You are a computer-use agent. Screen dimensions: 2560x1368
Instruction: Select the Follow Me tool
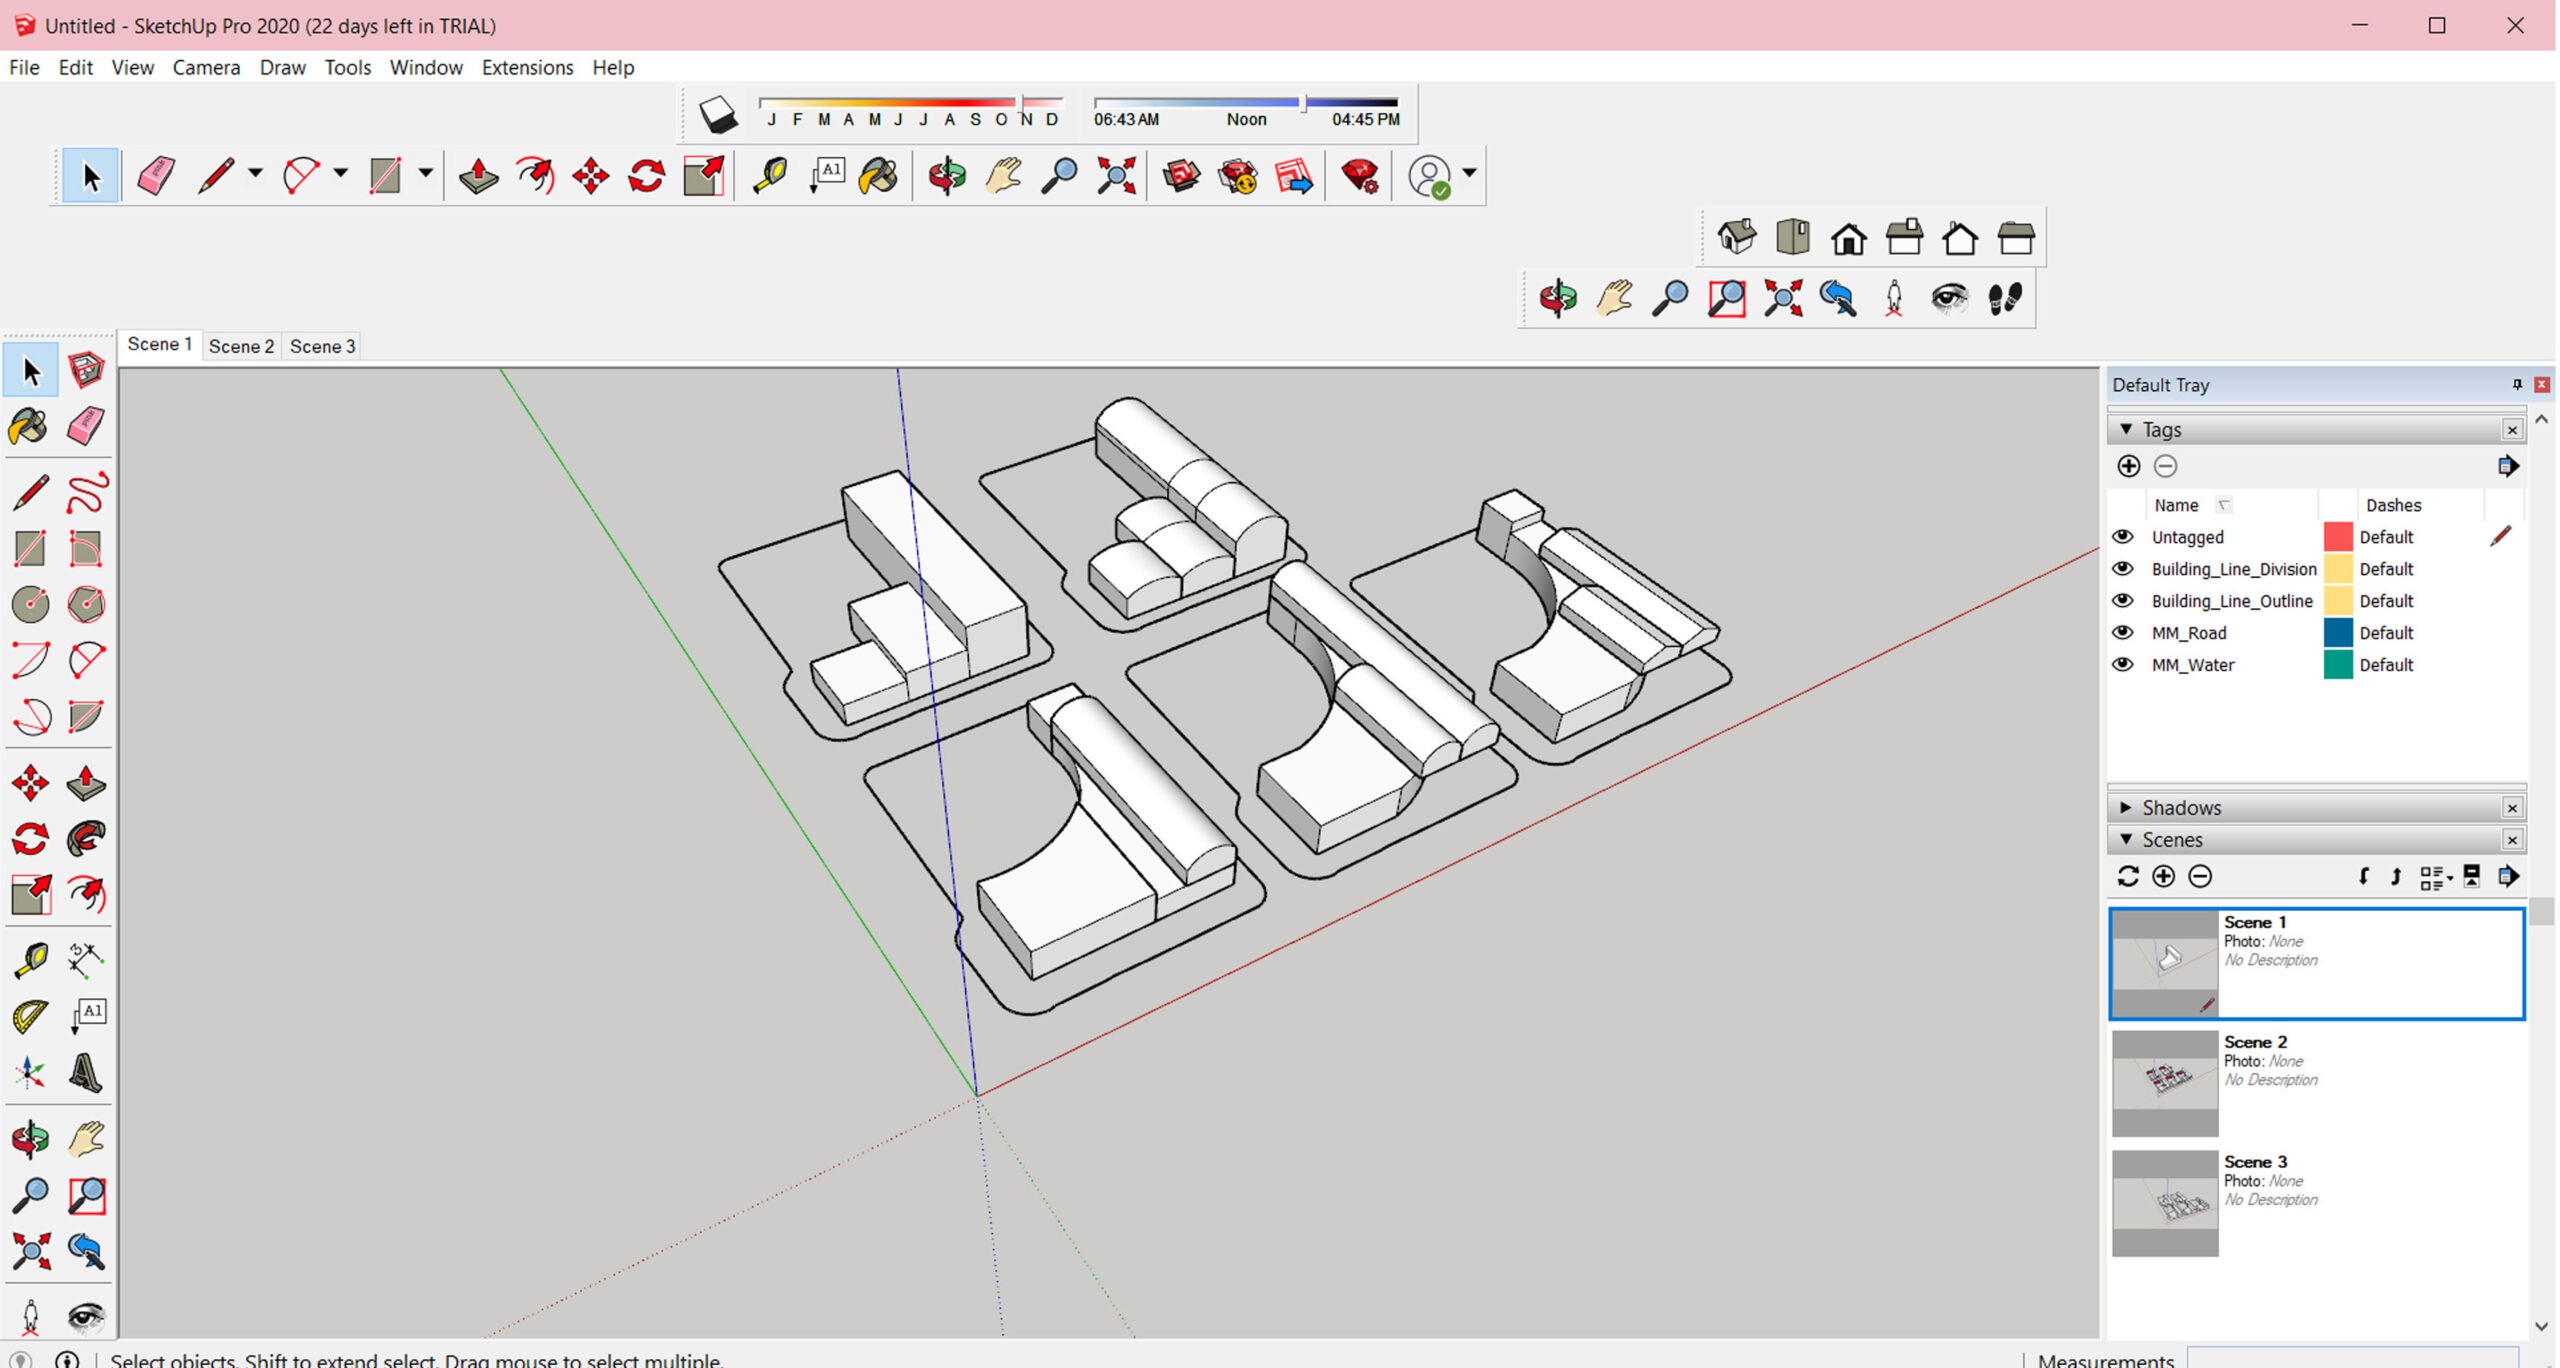(86, 838)
